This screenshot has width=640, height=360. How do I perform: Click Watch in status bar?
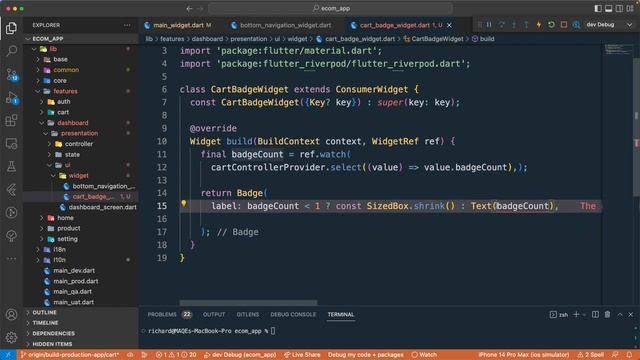424,355
